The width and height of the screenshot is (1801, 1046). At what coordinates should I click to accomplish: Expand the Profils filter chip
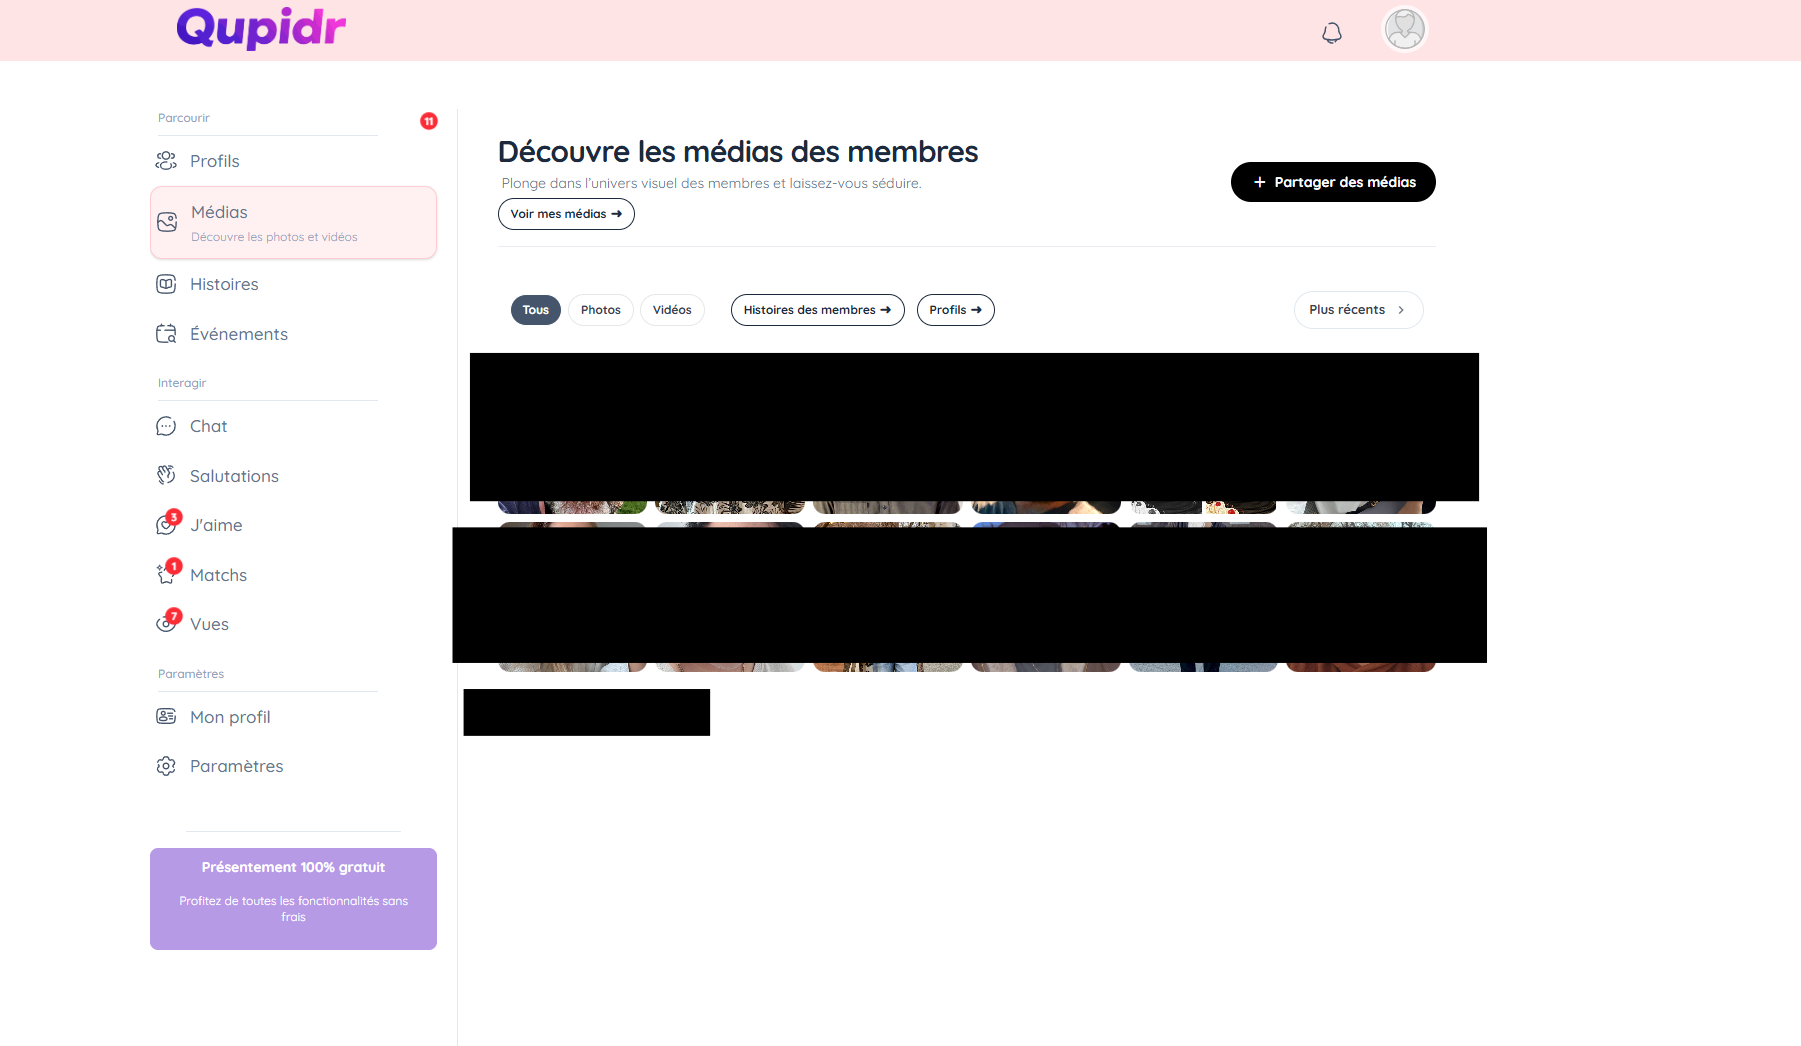[955, 310]
